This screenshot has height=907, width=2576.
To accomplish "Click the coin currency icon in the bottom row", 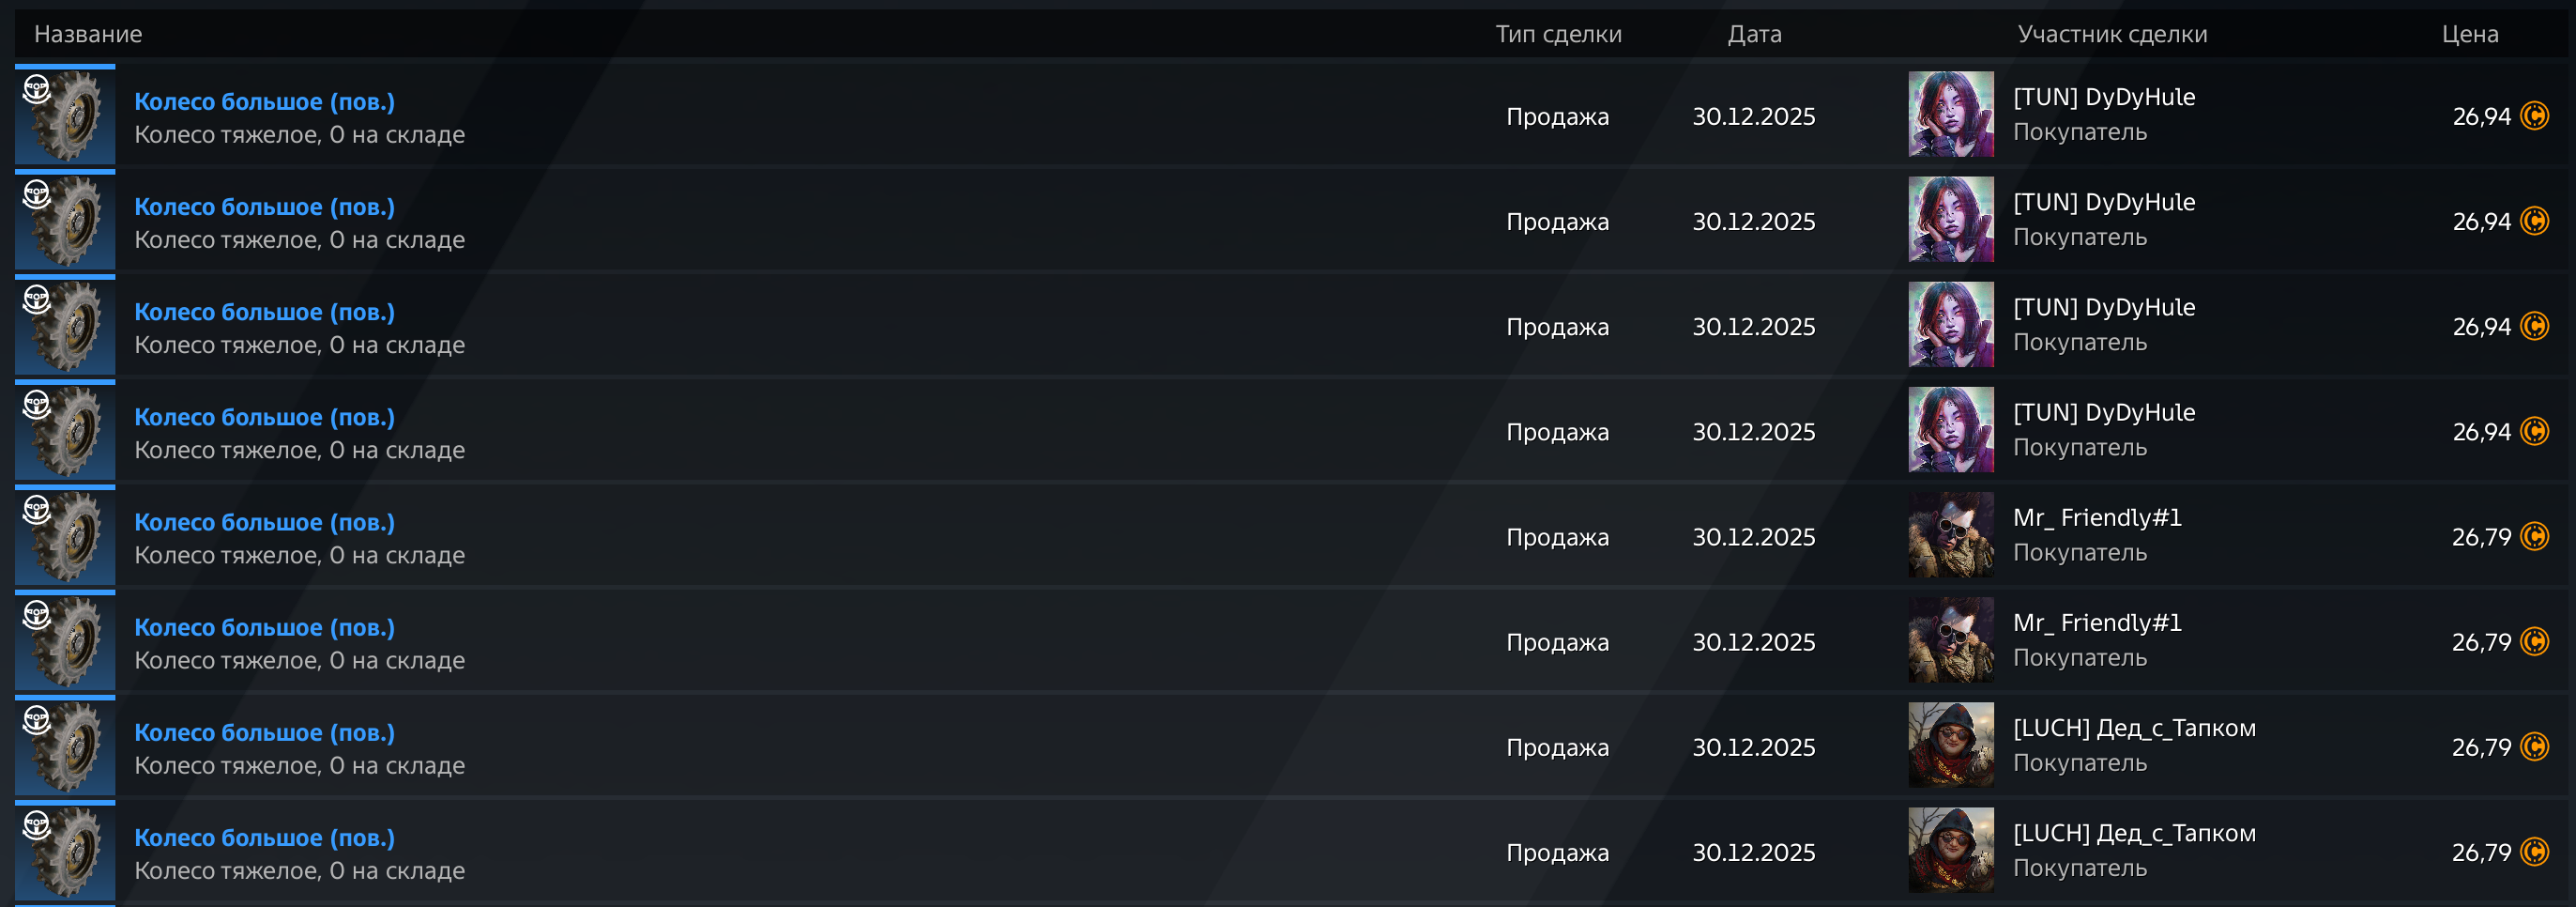I will pyautogui.click(x=2534, y=852).
